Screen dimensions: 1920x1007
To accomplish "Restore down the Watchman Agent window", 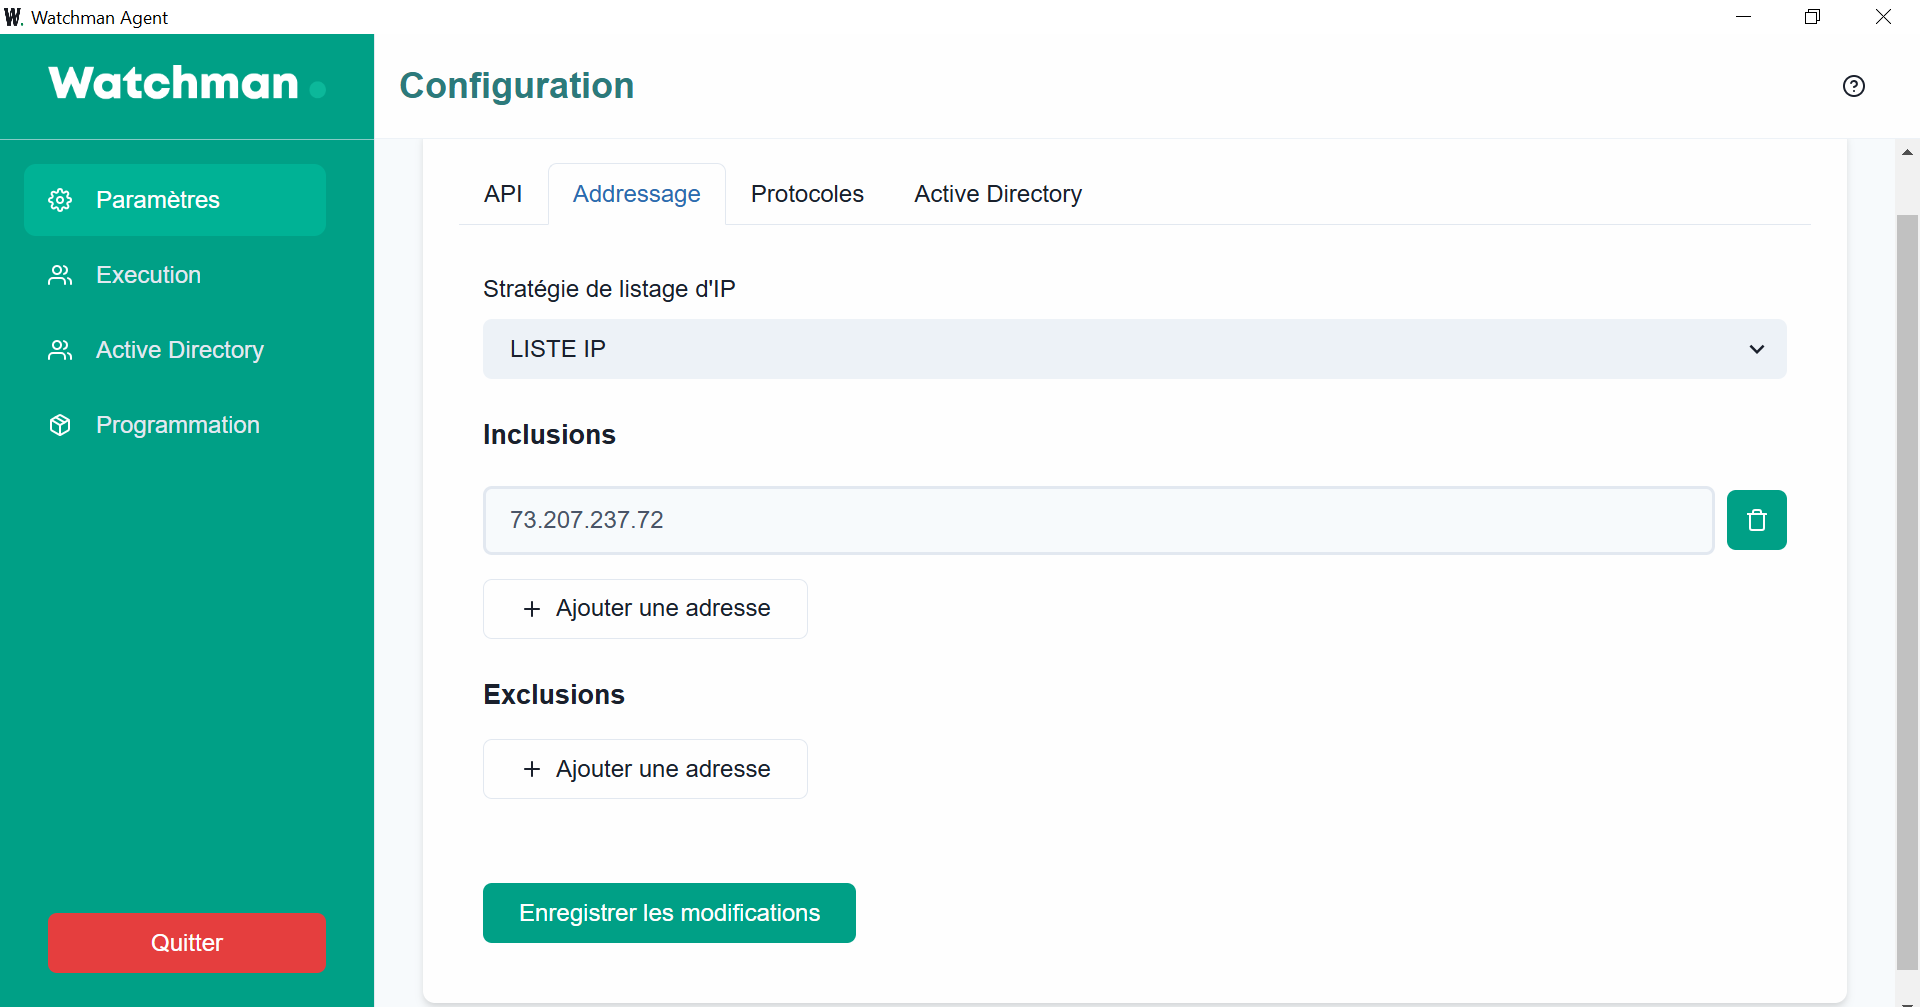I will pos(1812,17).
